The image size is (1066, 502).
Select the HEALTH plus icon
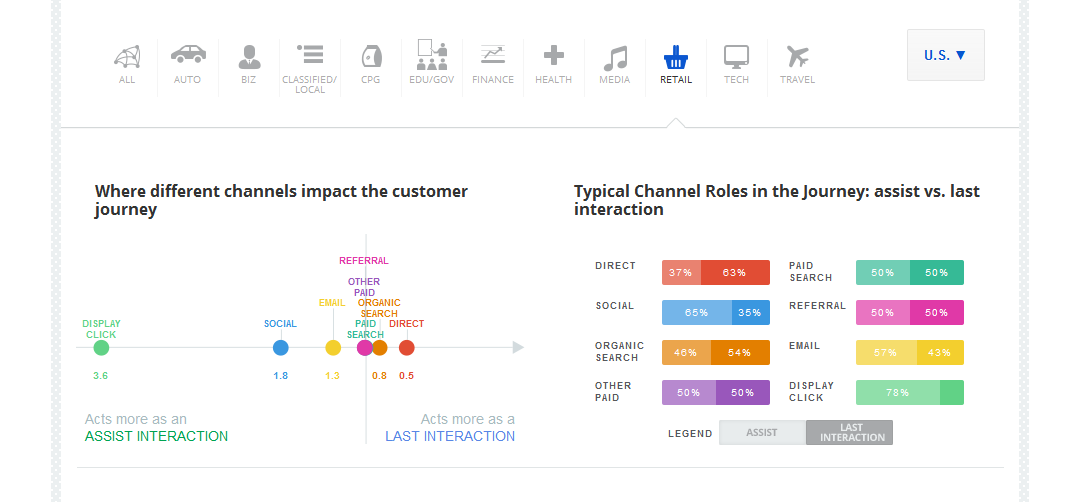click(x=553, y=56)
